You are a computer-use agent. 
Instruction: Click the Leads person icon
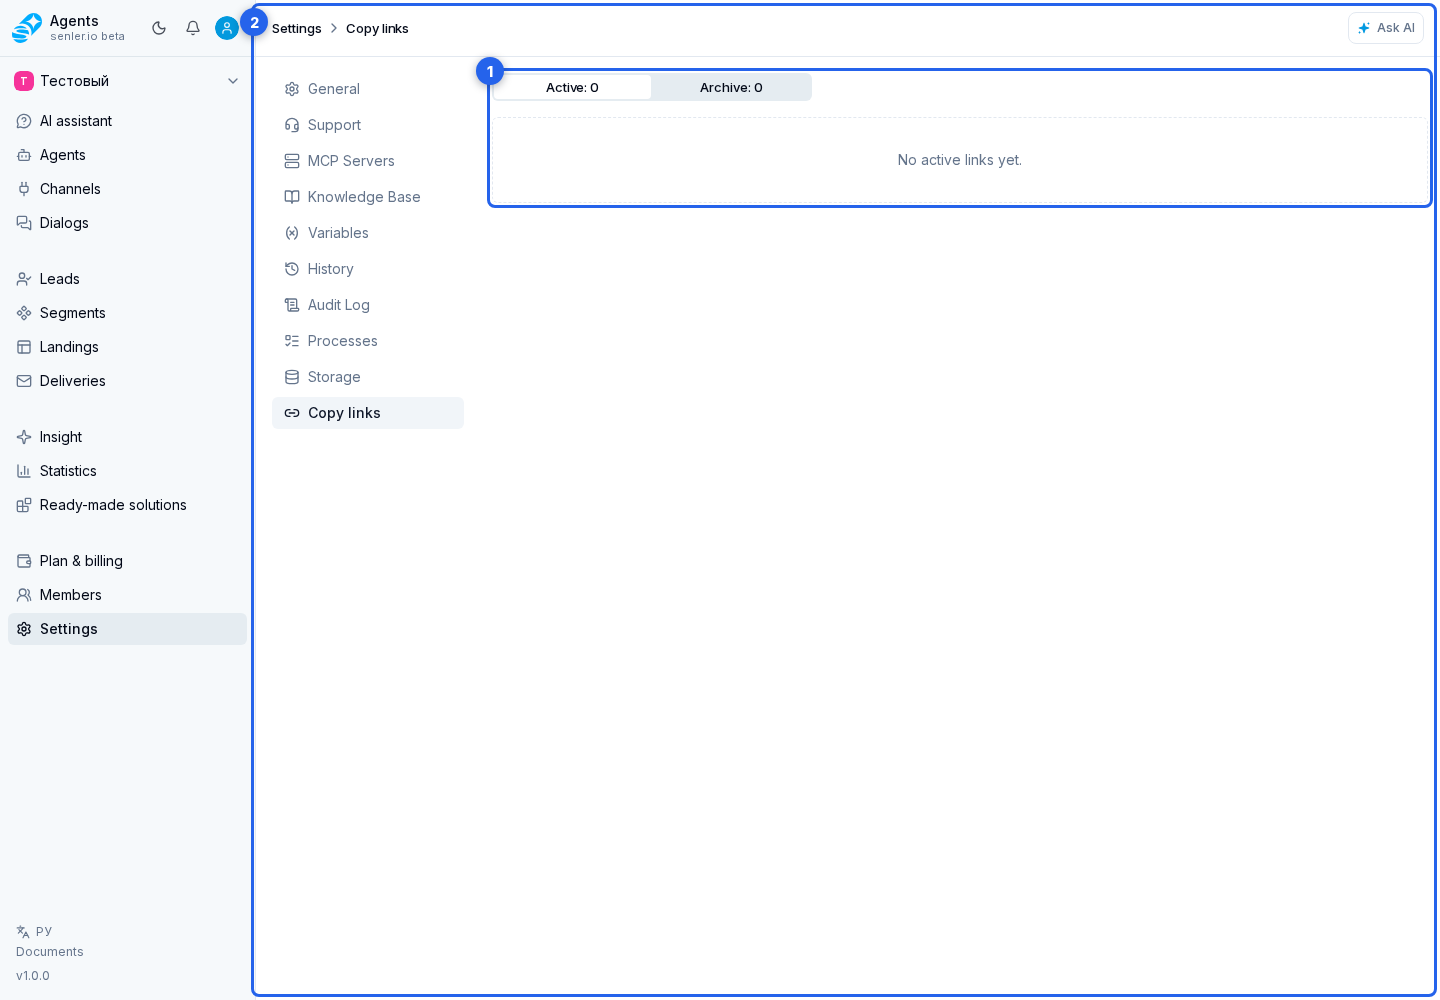coord(24,279)
